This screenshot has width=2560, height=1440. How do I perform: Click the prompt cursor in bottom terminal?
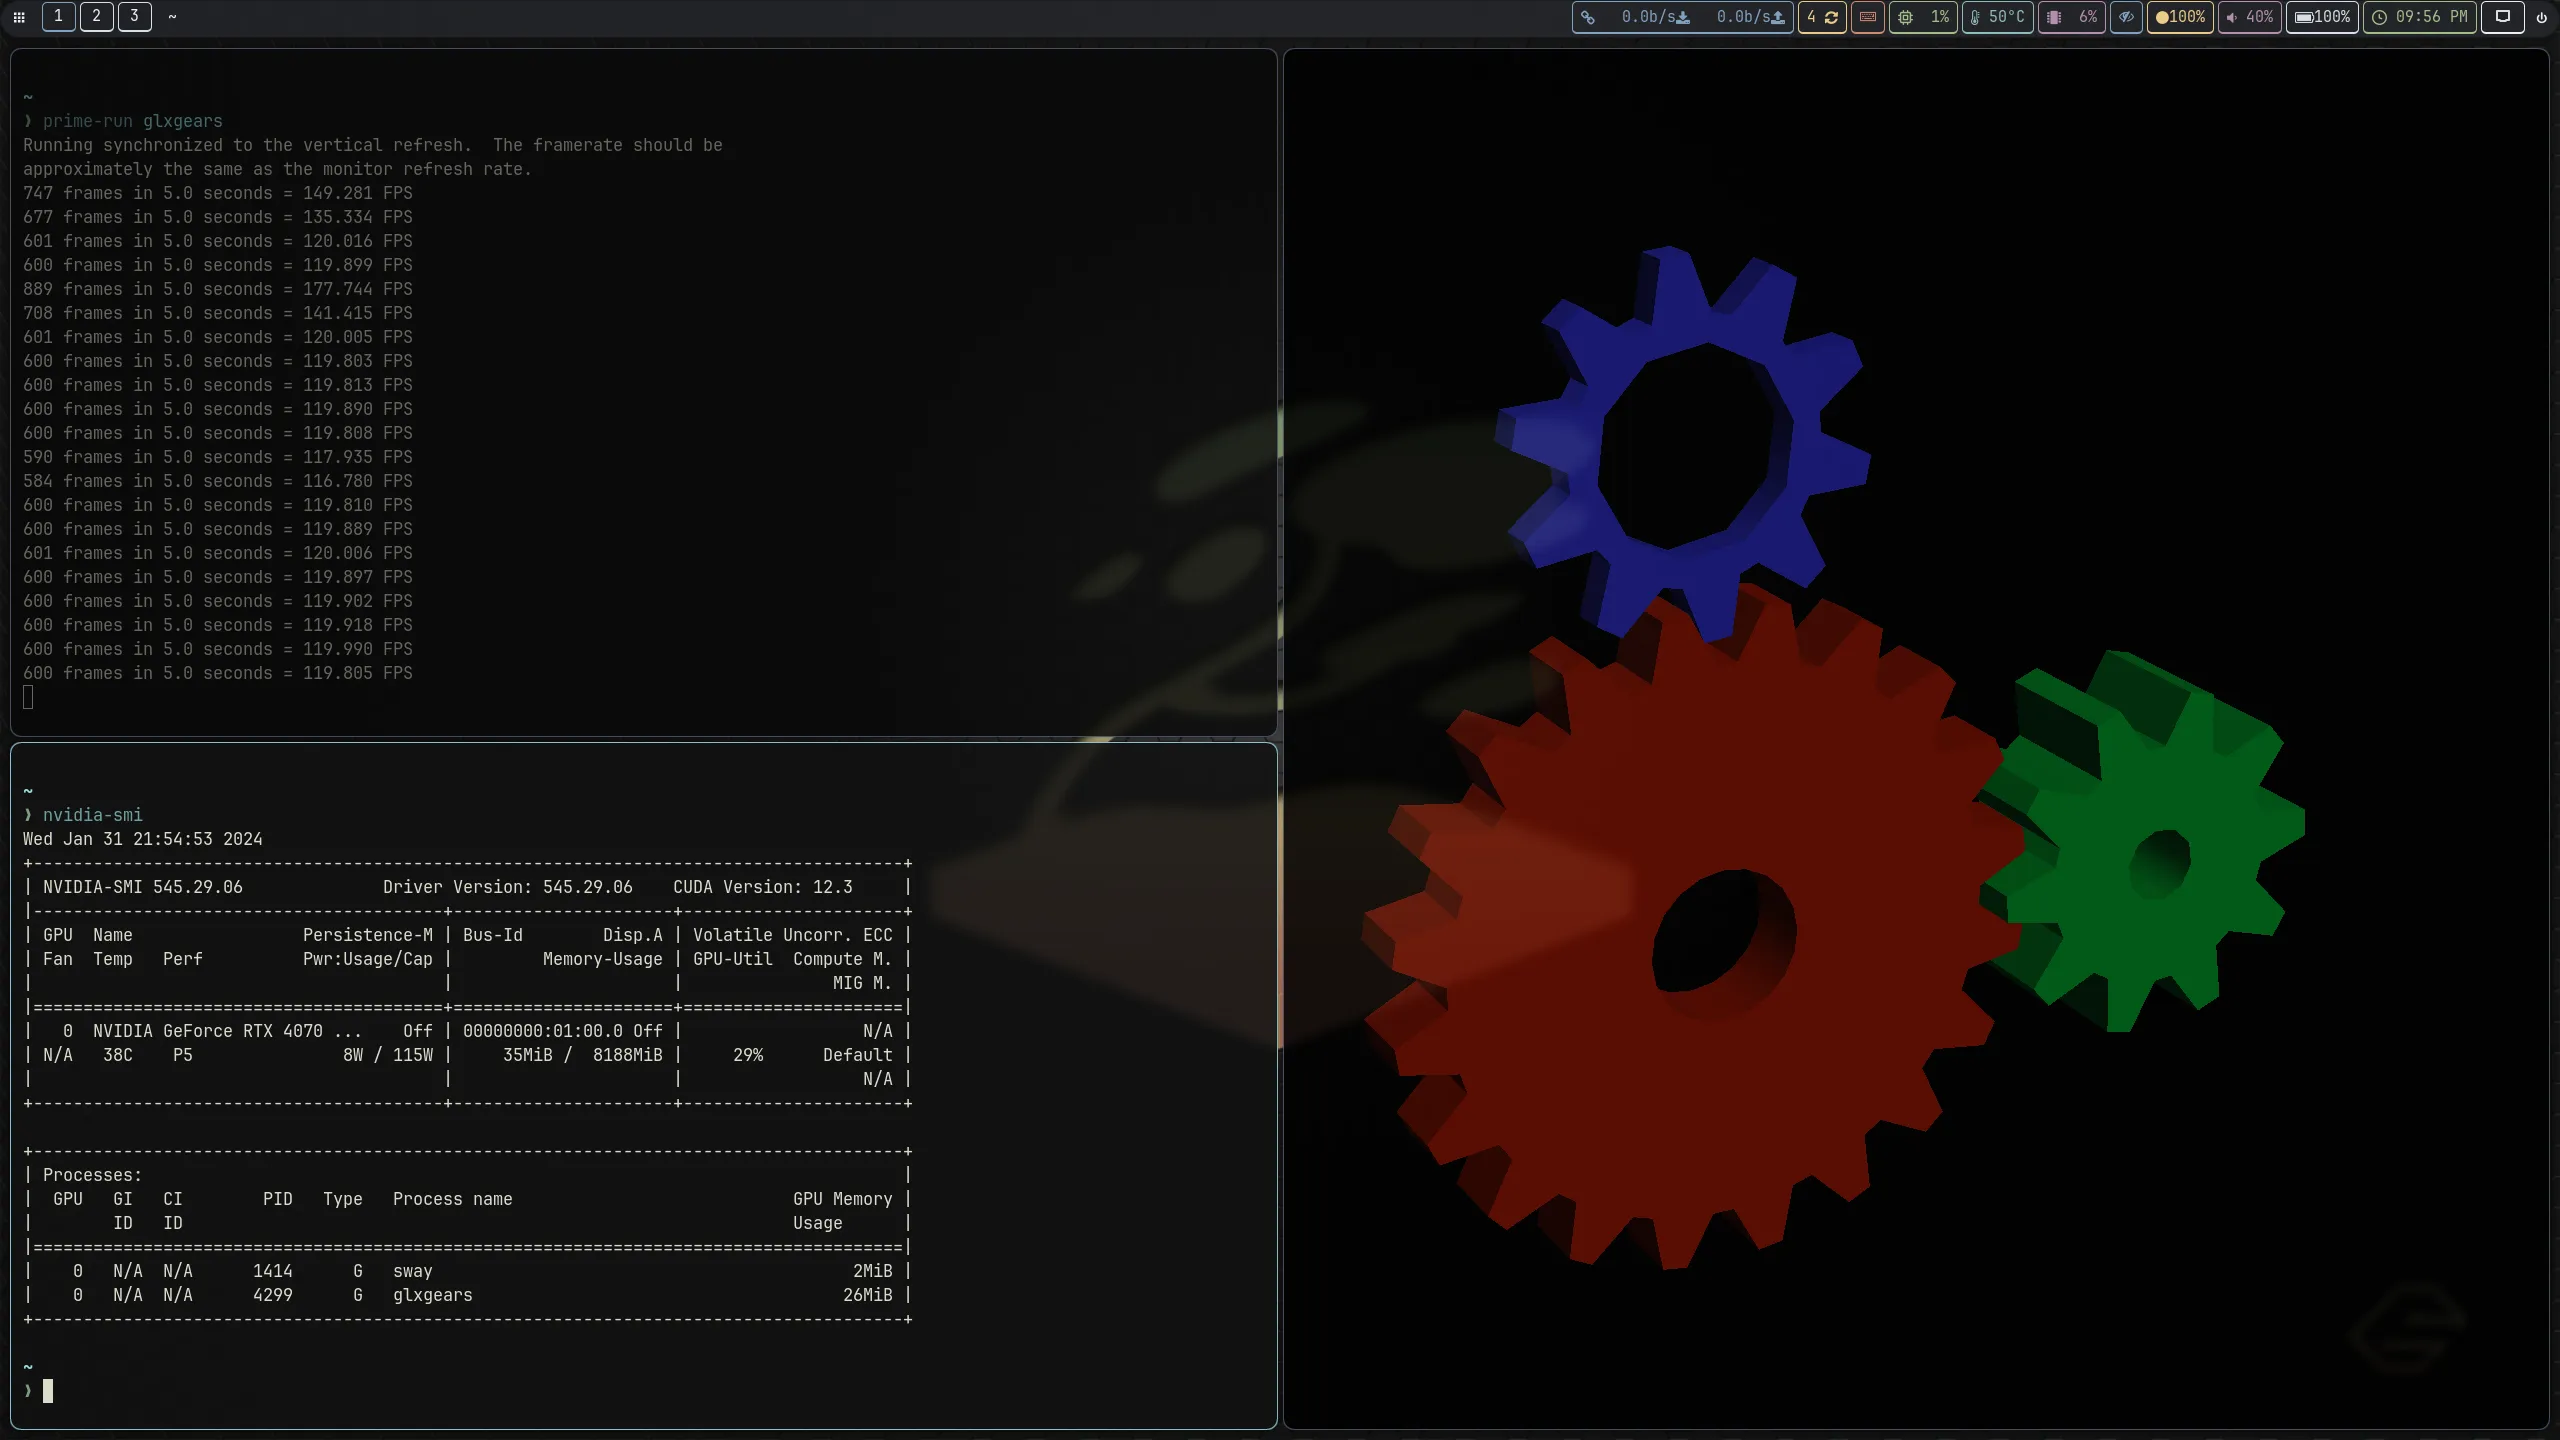(48, 1391)
